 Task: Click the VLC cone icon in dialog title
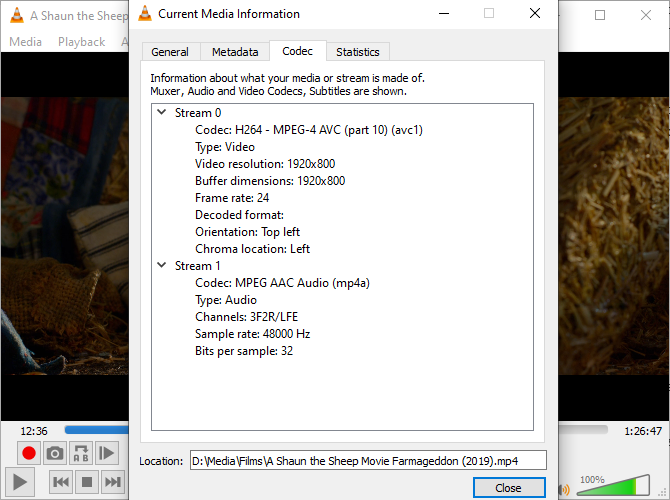click(145, 14)
